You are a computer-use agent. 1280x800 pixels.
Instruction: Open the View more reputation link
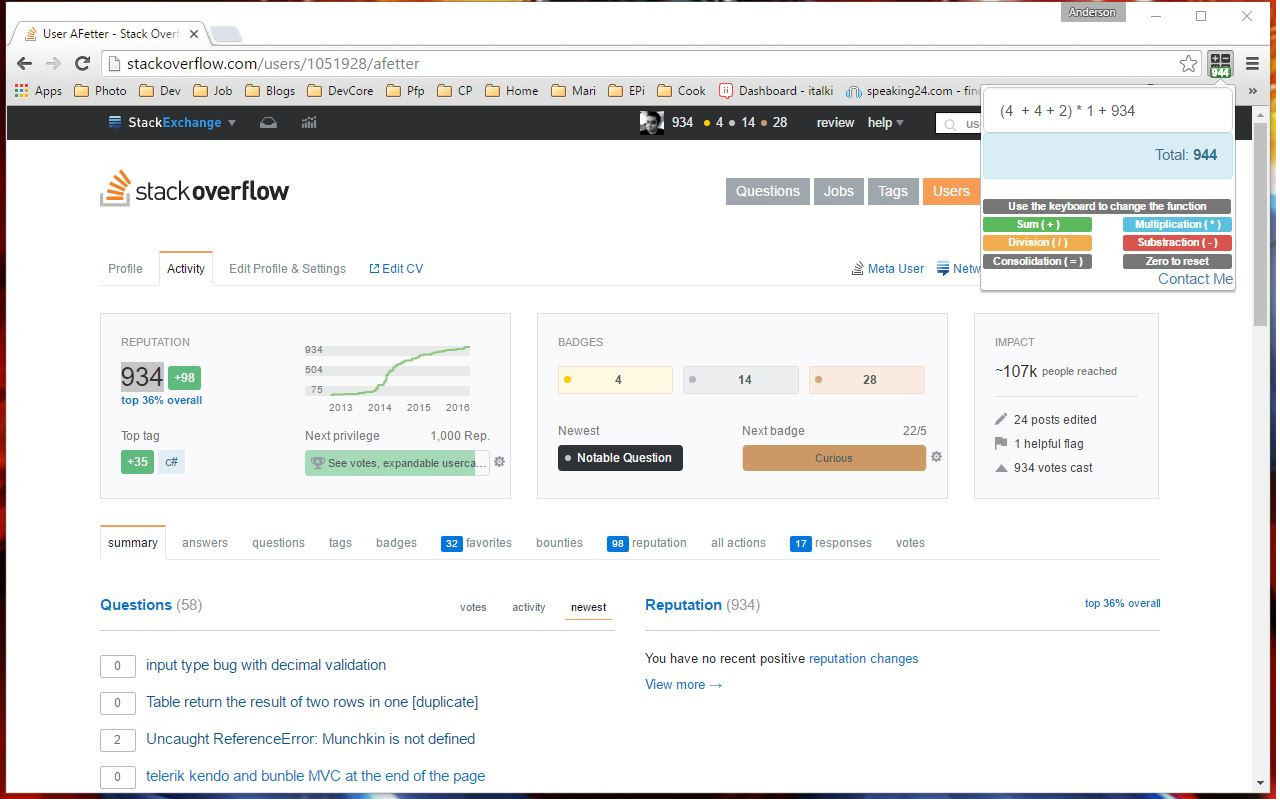(684, 685)
